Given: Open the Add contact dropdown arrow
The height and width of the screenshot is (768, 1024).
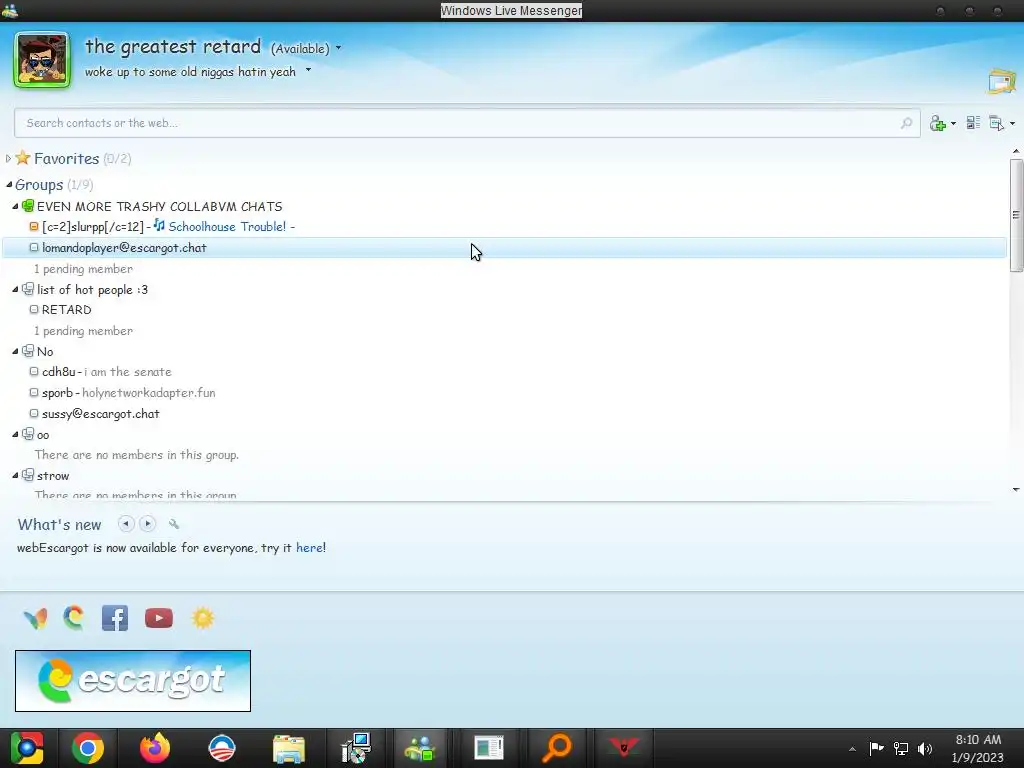Looking at the screenshot, I should point(953,123).
